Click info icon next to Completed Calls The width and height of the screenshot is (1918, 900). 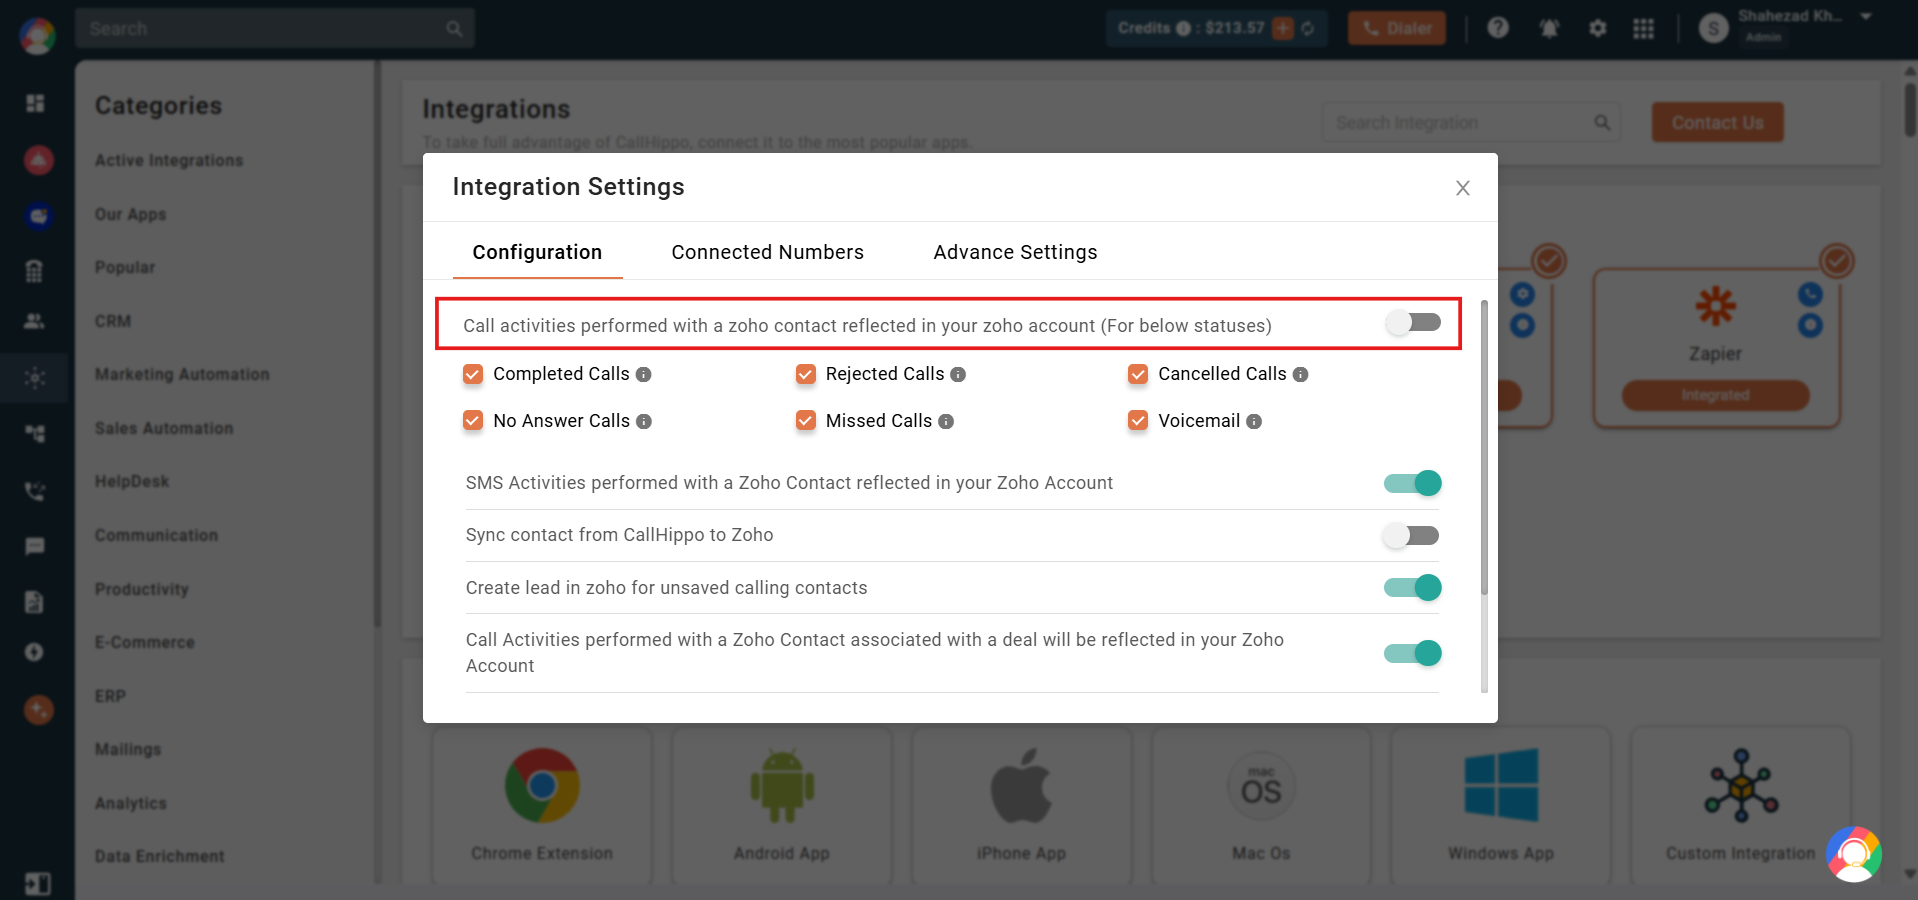coord(644,374)
